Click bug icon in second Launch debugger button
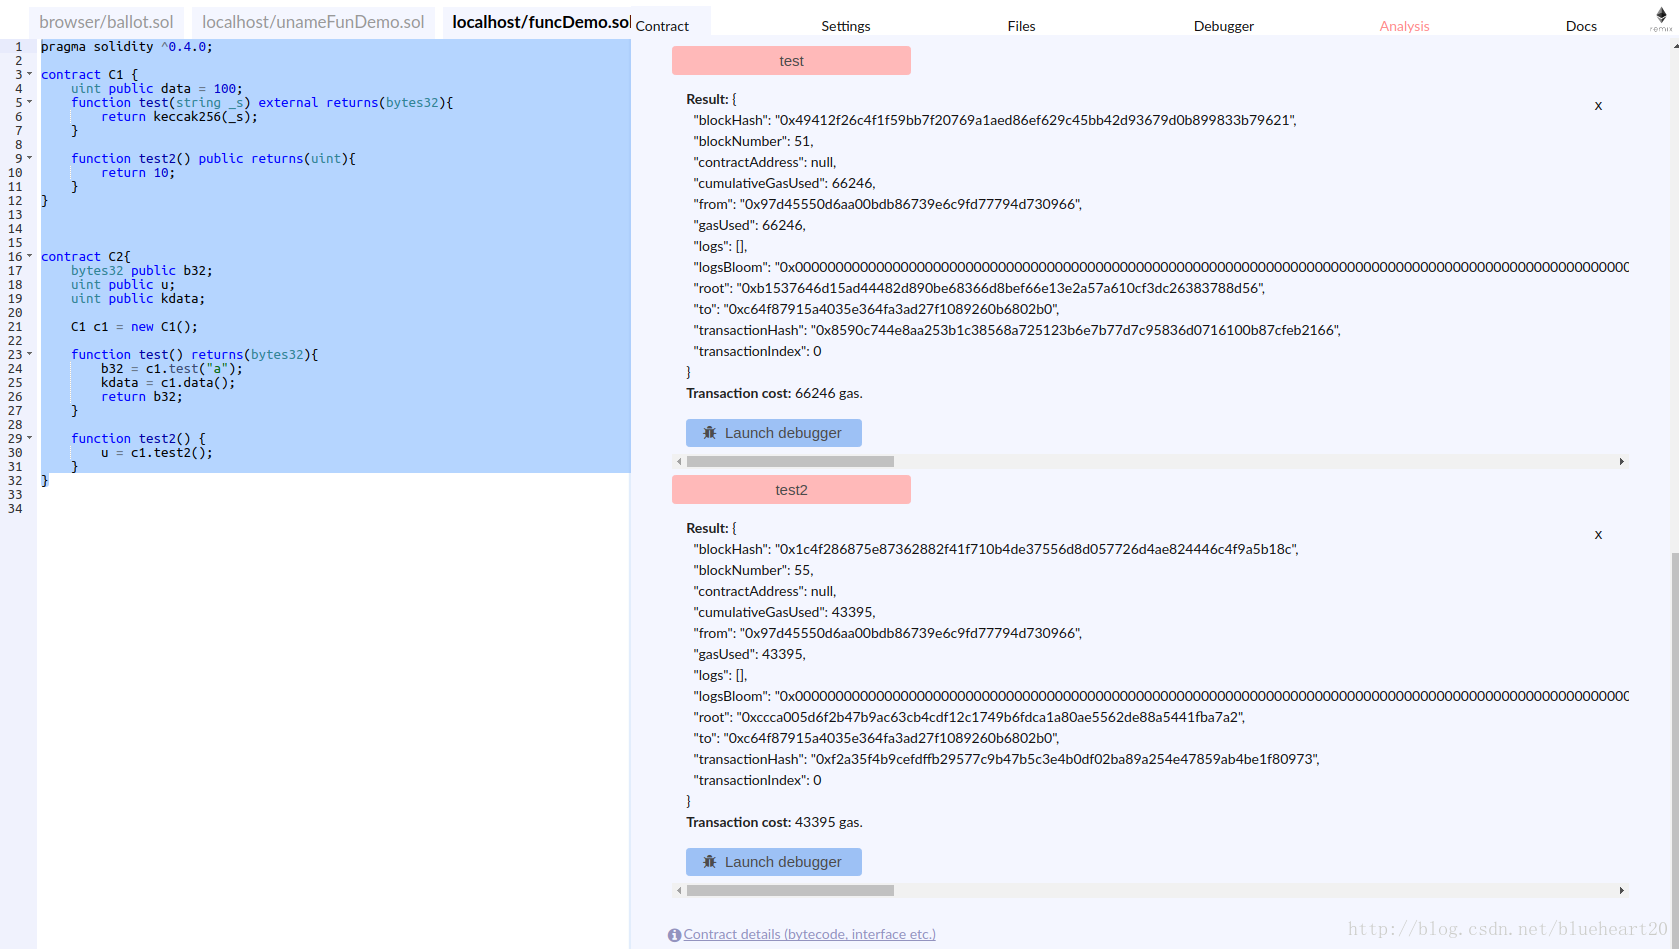Image resolution: width=1679 pixels, height=949 pixels. coord(710,862)
